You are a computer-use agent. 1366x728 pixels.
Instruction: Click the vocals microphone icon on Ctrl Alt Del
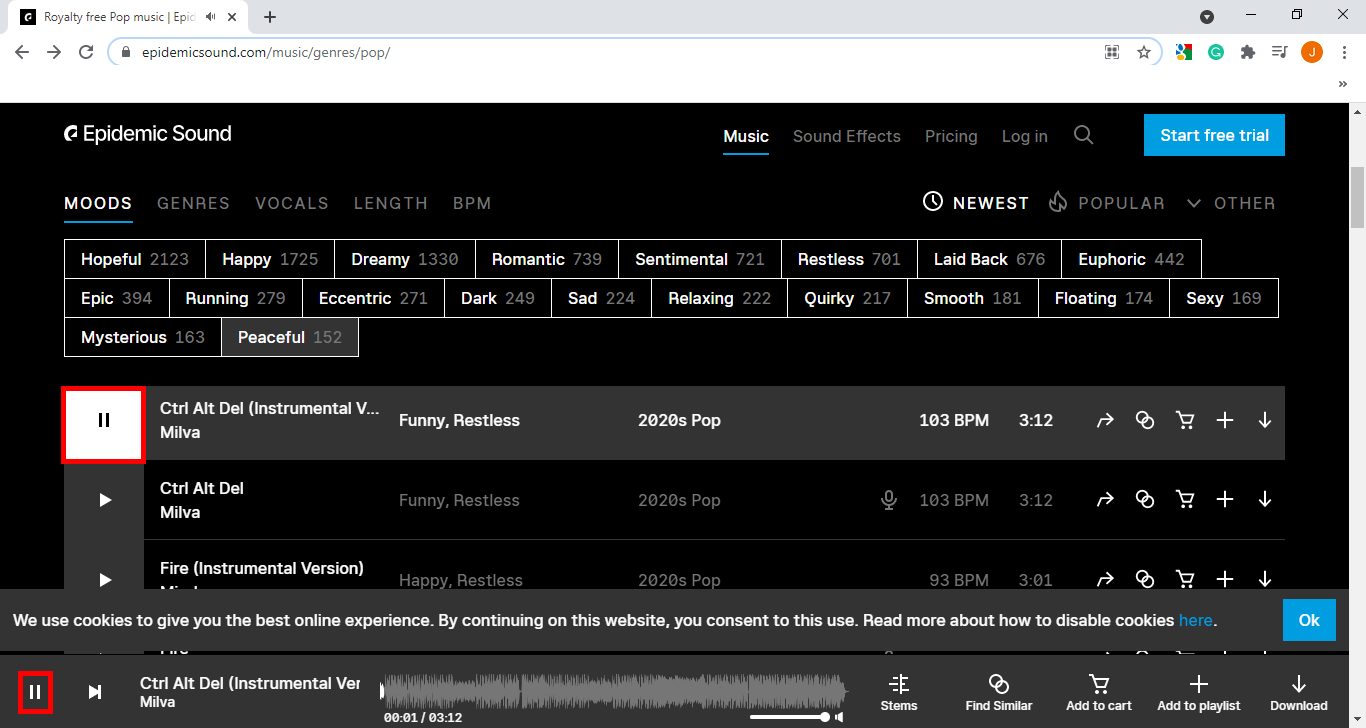(x=888, y=500)
